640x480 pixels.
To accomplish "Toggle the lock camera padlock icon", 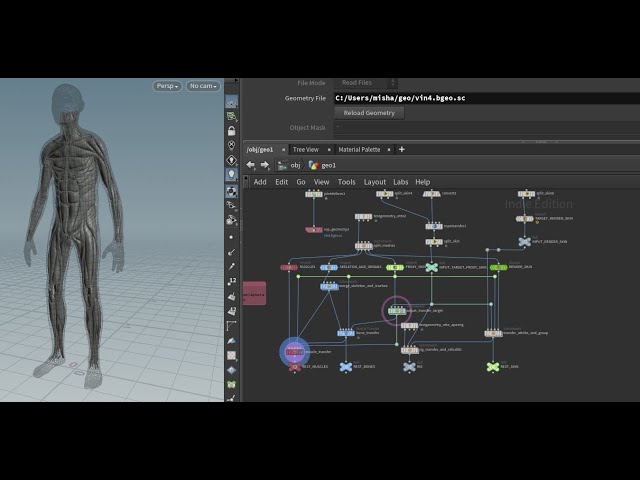I will click(x=231, y=131).
